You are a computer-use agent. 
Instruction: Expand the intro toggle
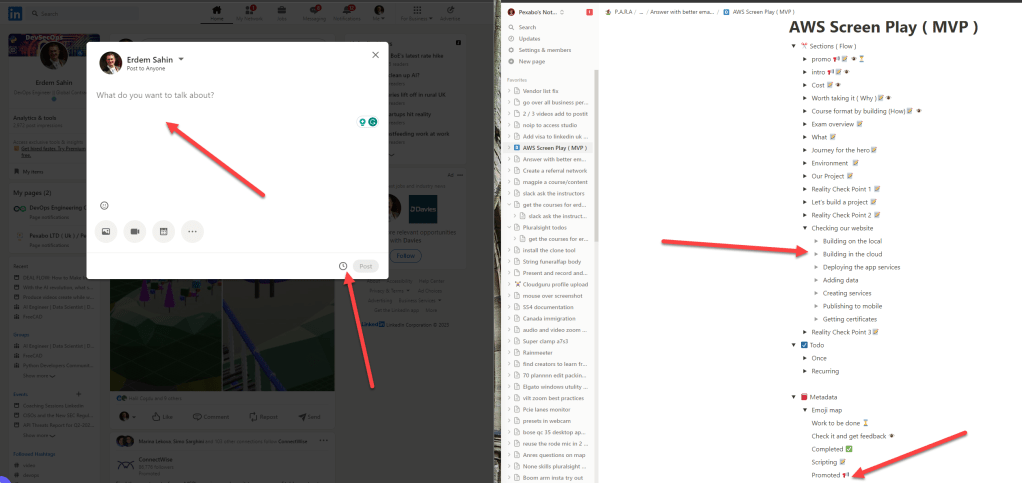coord(805,72)
